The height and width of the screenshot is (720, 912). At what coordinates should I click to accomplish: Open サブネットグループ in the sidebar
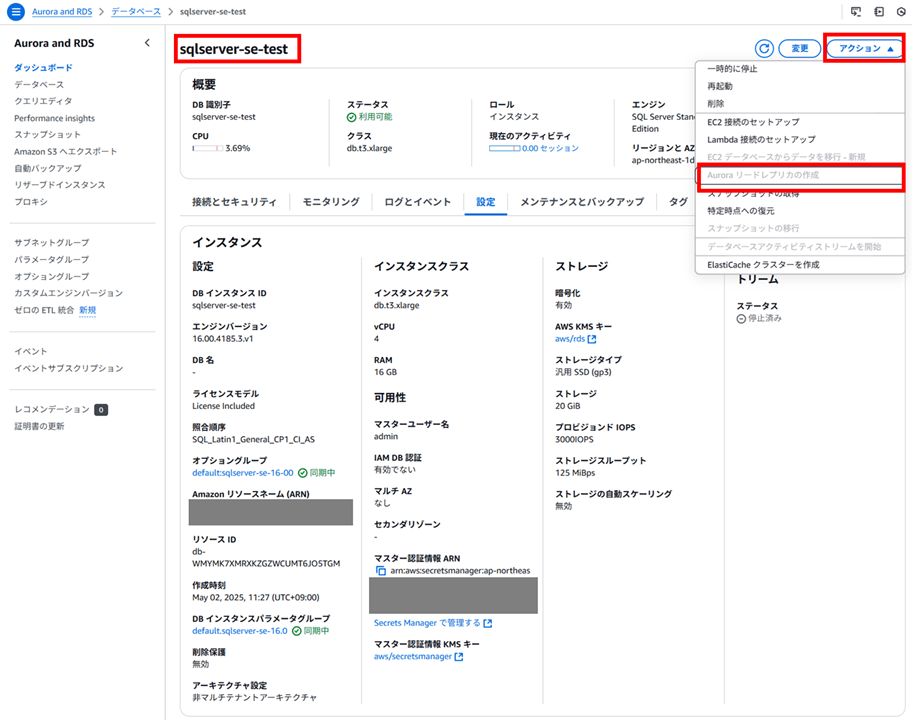pyautogui.click(x=52, y=243)
